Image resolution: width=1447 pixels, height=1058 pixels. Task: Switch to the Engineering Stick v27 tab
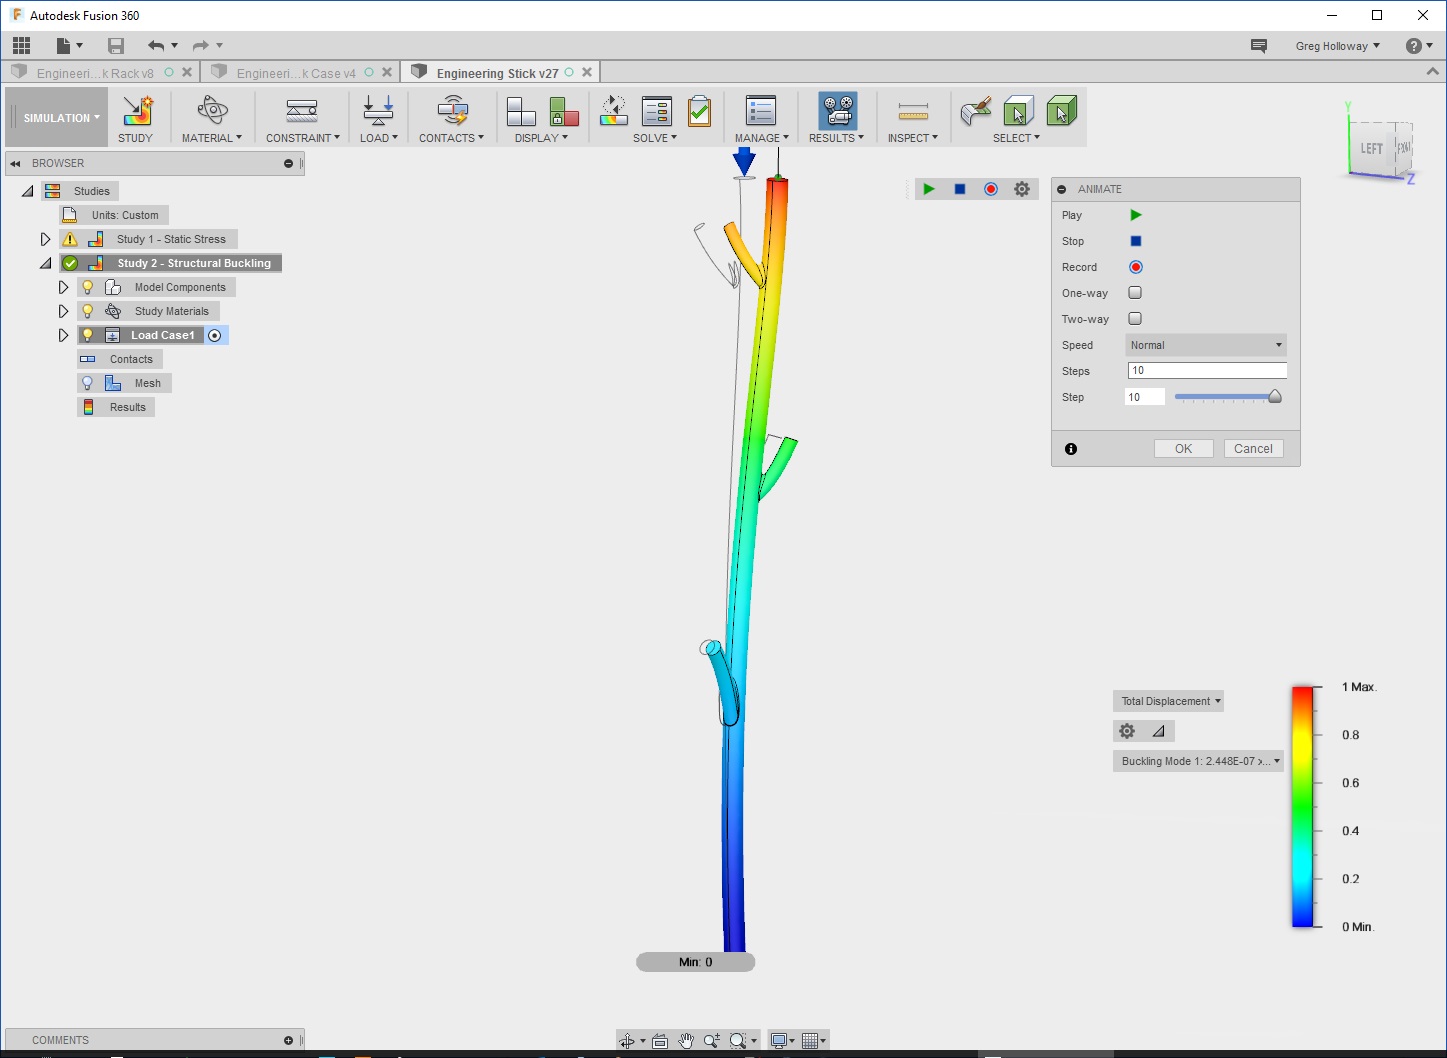[497, 71]
